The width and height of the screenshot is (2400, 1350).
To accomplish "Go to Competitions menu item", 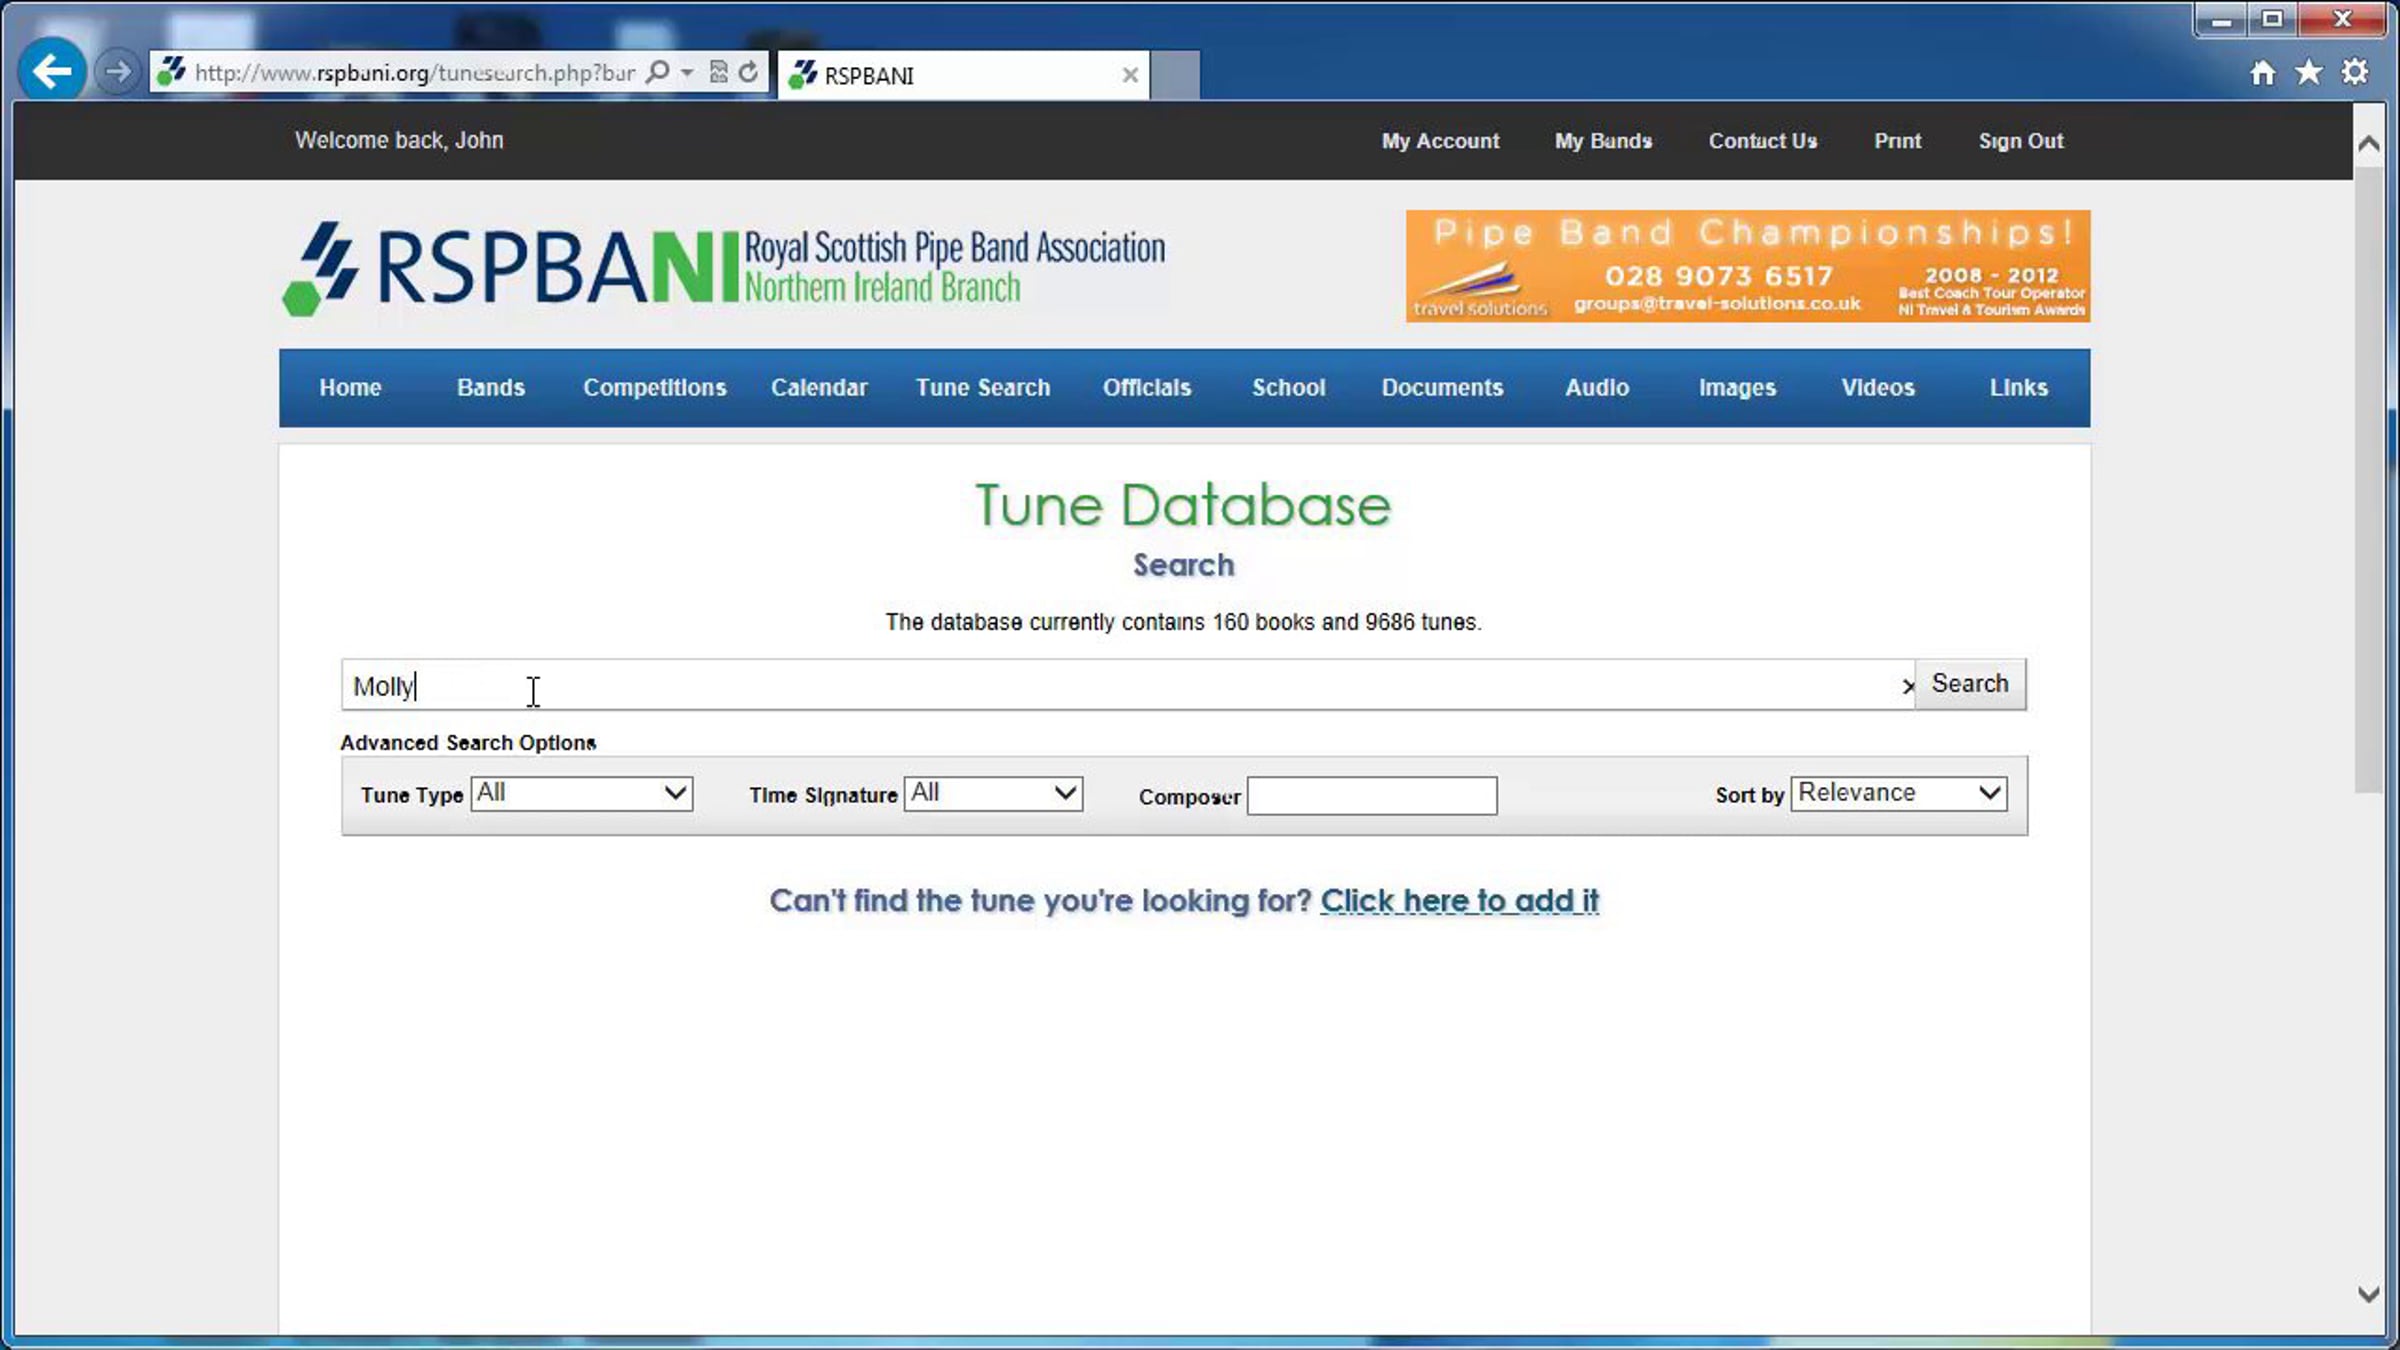I will click(x=654, y=388).
